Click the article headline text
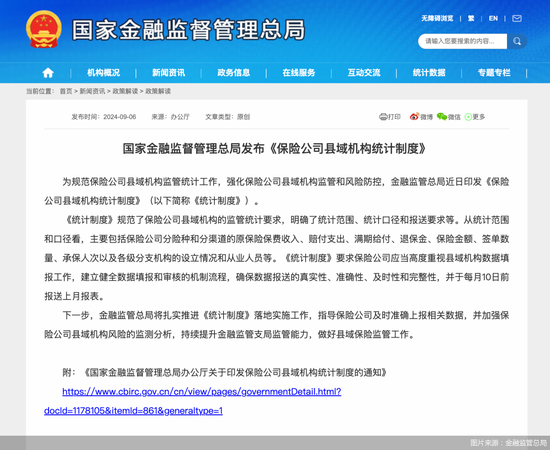Viewport: 550px width, 450px height. (274, 149)
